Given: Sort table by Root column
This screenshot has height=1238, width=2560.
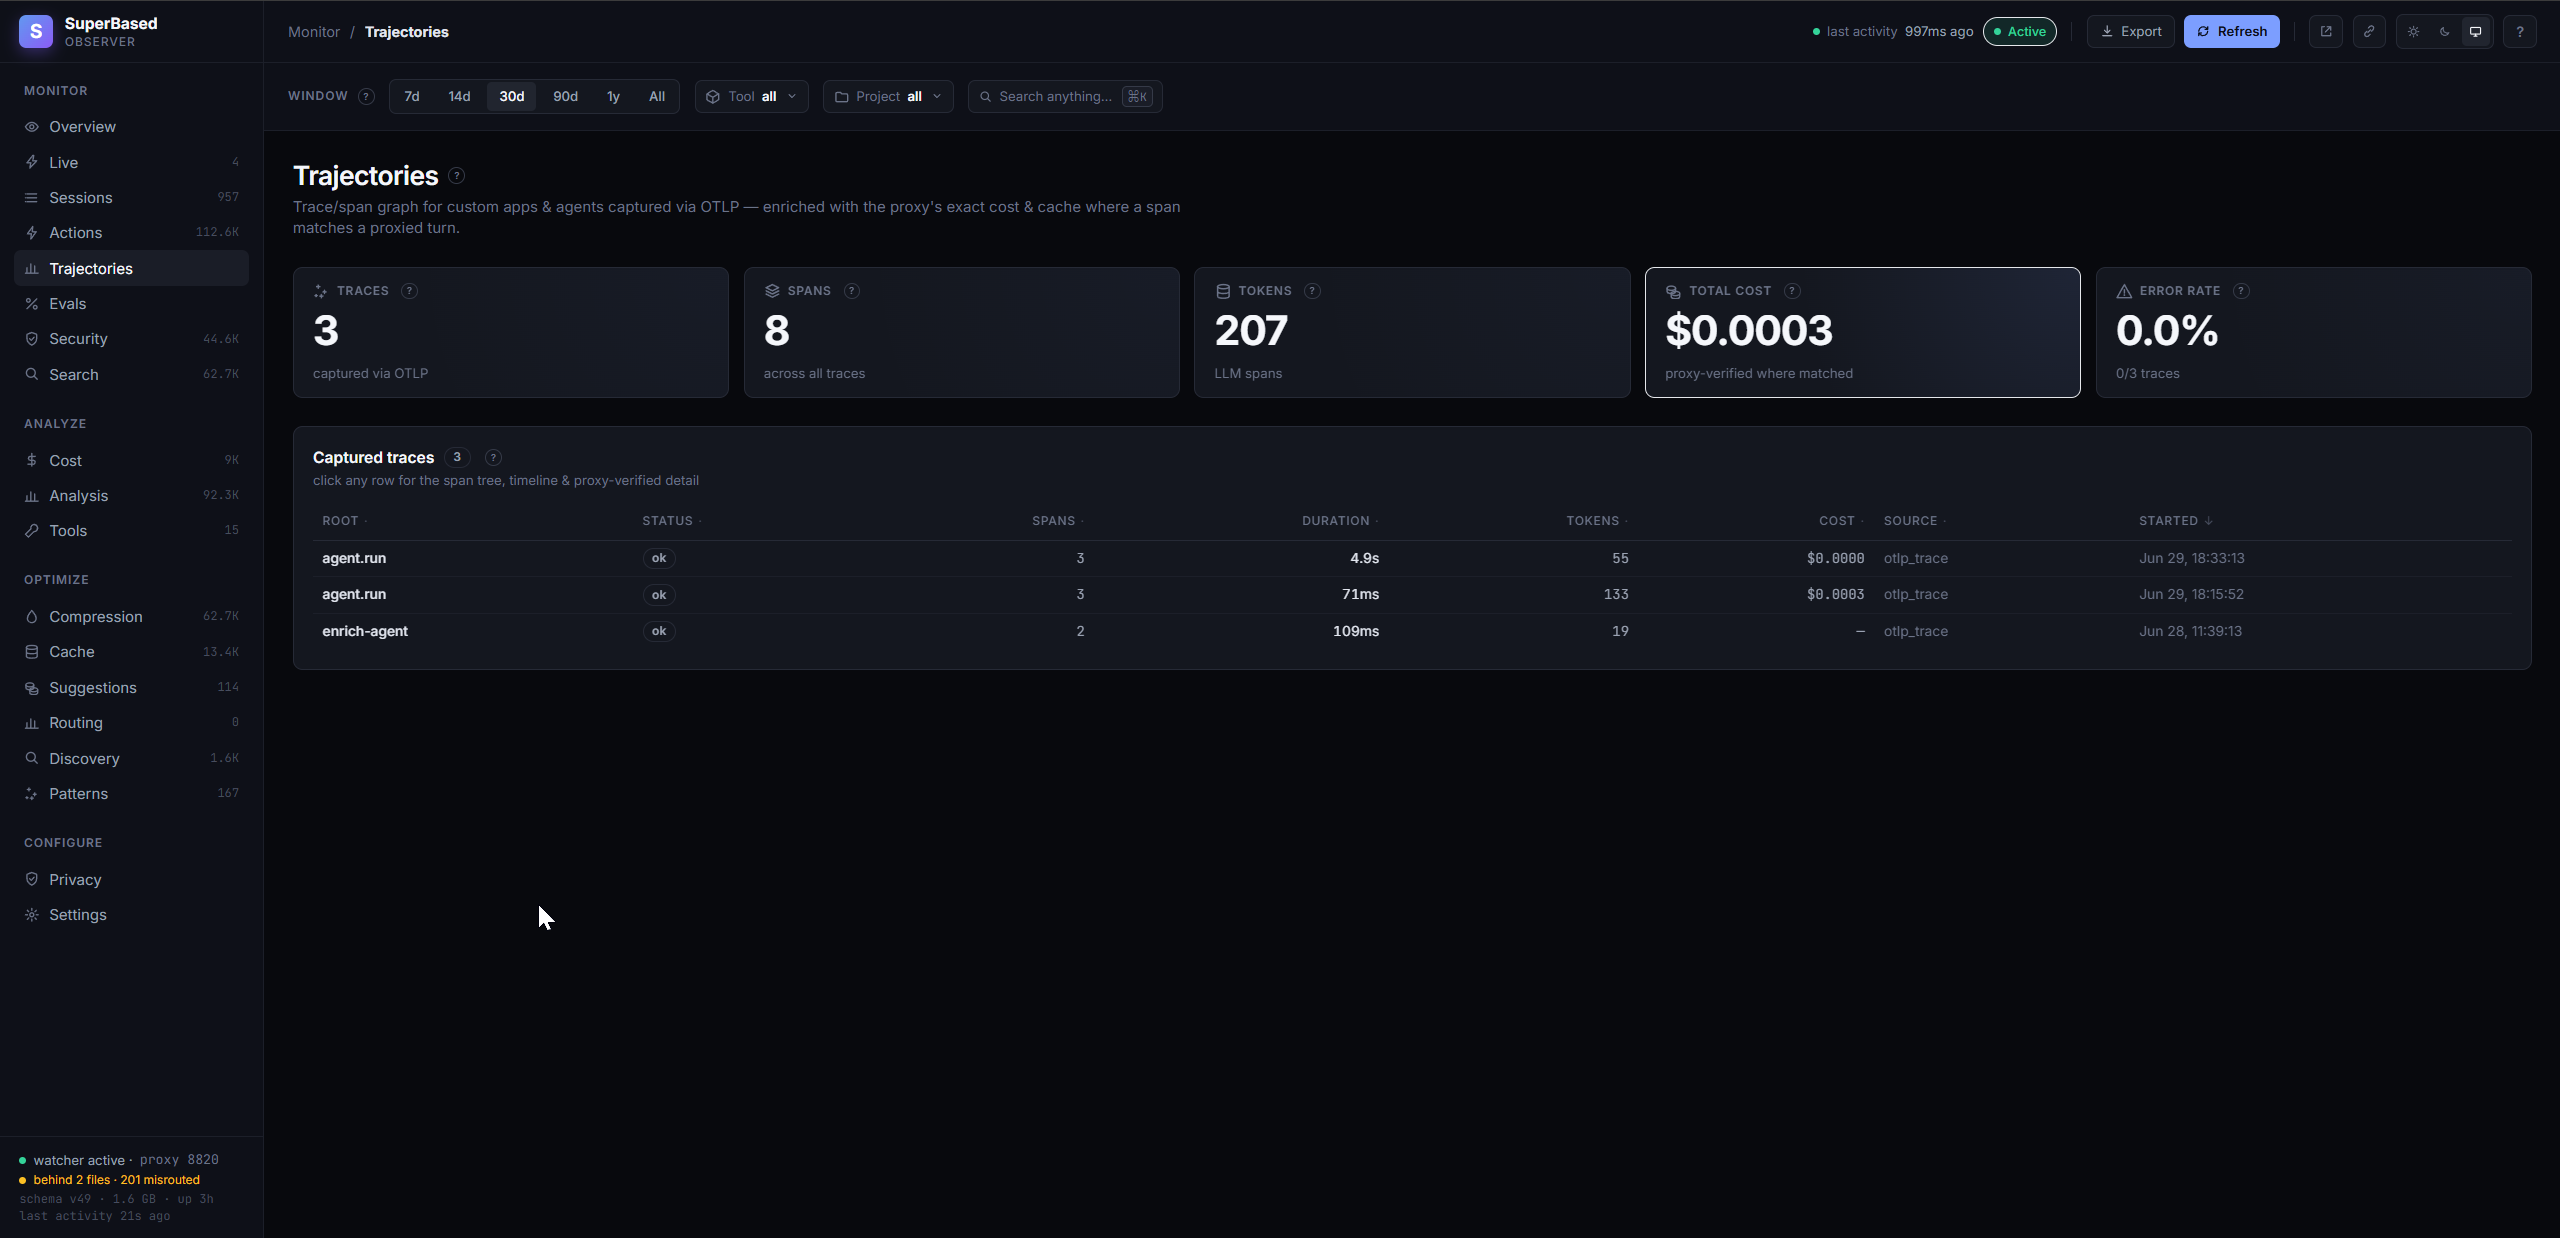Looking at the screenshot, I should click(344, 521).
